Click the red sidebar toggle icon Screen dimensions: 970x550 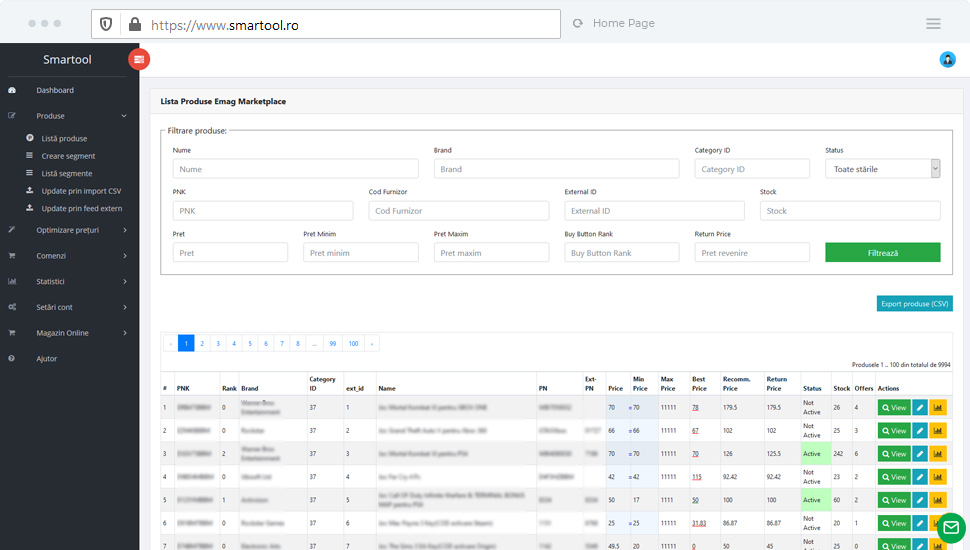pos(139,60)
